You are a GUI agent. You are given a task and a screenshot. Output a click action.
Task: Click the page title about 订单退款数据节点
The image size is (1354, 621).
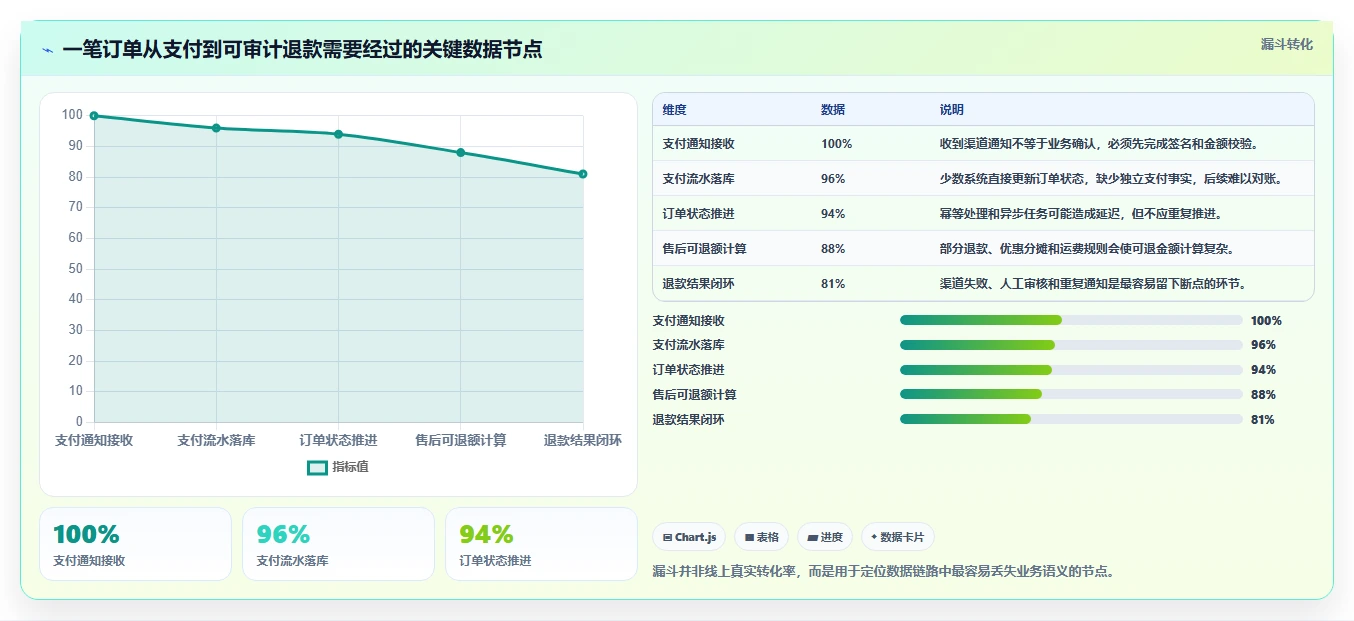click(x=302, y=50)
